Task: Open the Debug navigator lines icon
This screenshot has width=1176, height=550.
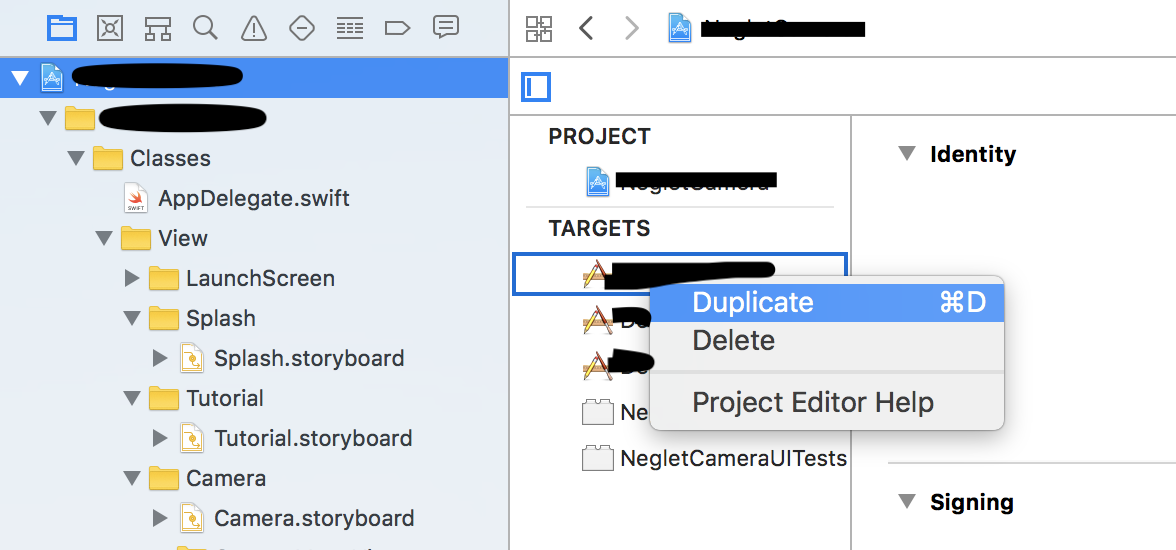Action: [x=350, y=29]
